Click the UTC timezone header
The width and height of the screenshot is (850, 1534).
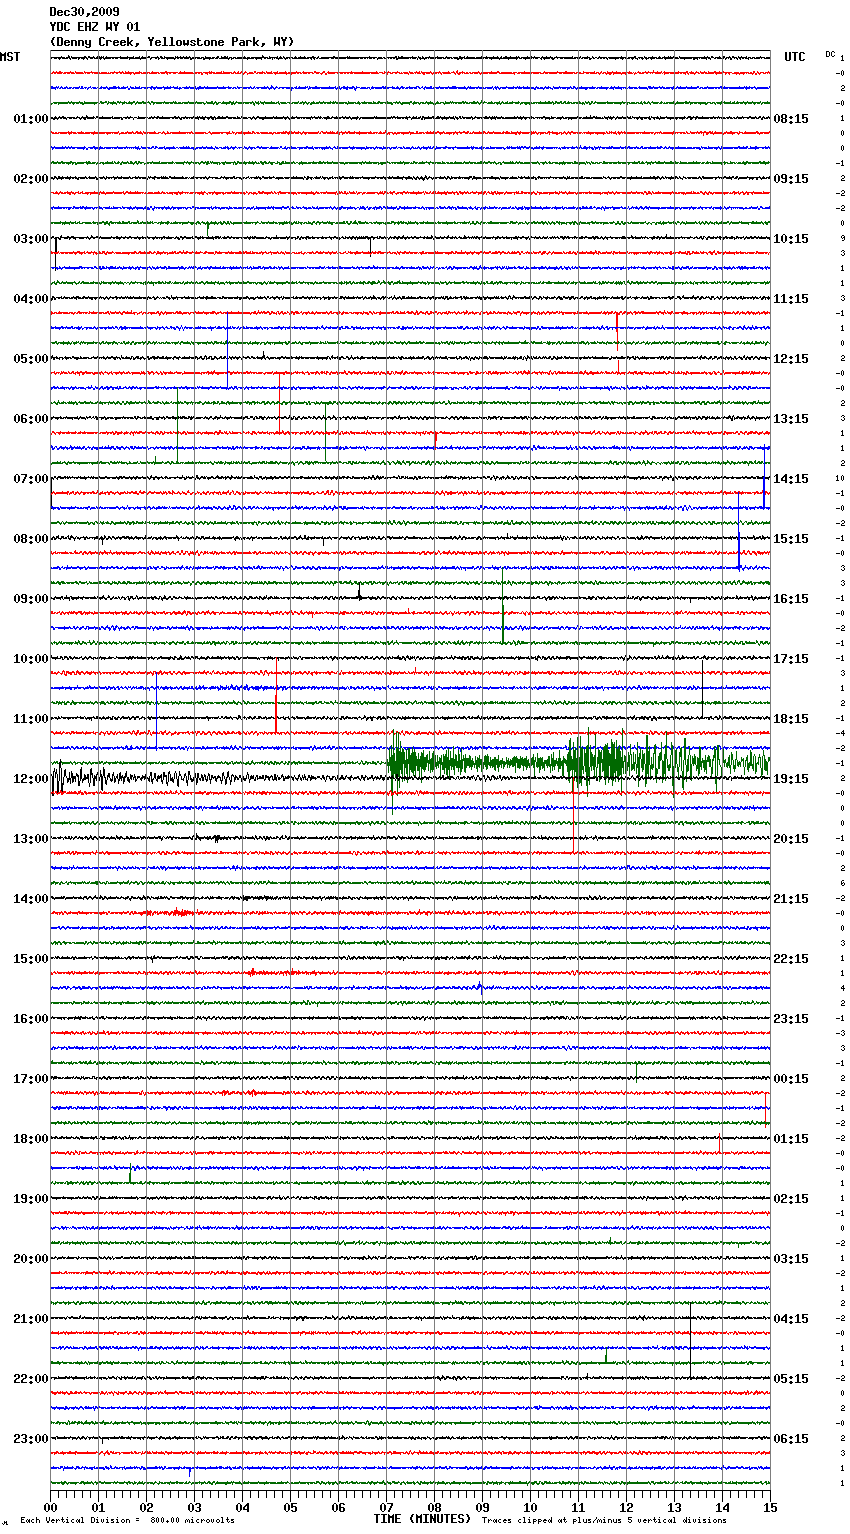[x=794, y=57]
